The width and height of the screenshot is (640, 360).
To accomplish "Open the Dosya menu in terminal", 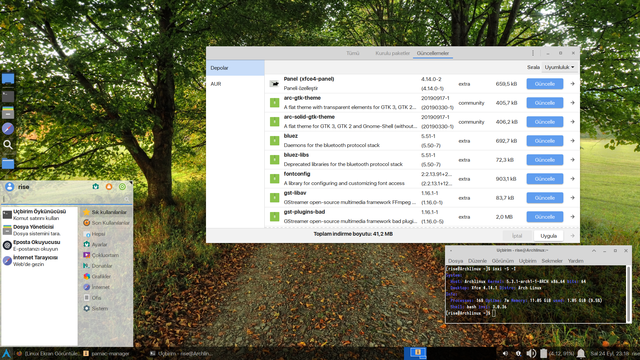I will [456, 261].
